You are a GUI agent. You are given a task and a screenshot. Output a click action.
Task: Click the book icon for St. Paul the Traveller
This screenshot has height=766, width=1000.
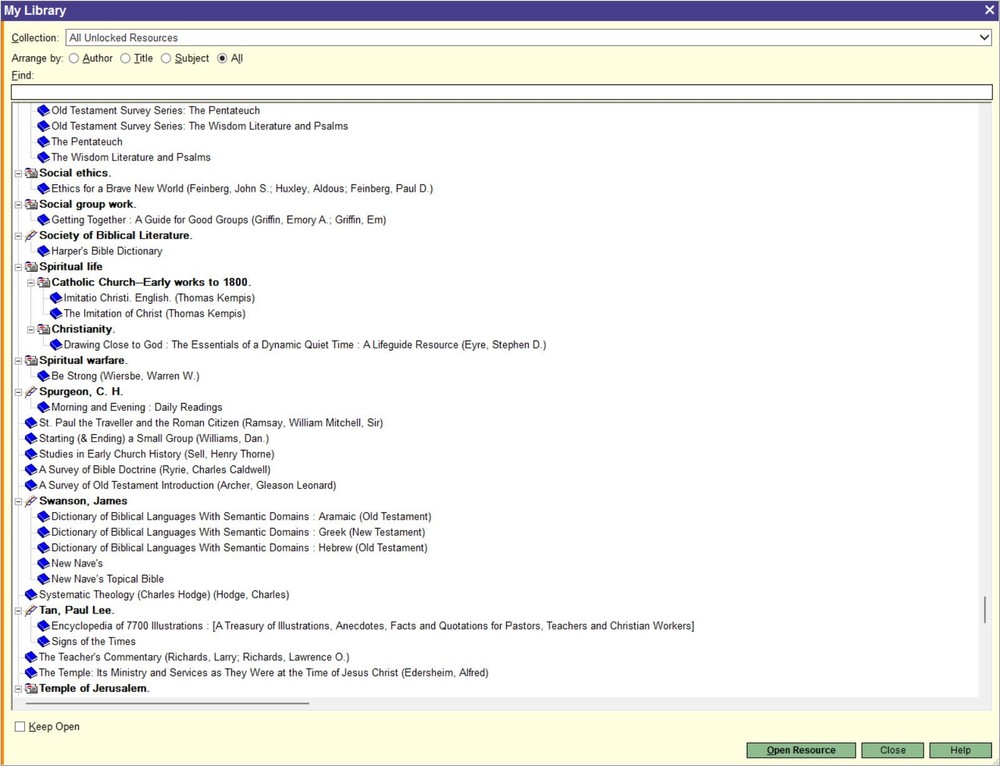pos(31,423)
